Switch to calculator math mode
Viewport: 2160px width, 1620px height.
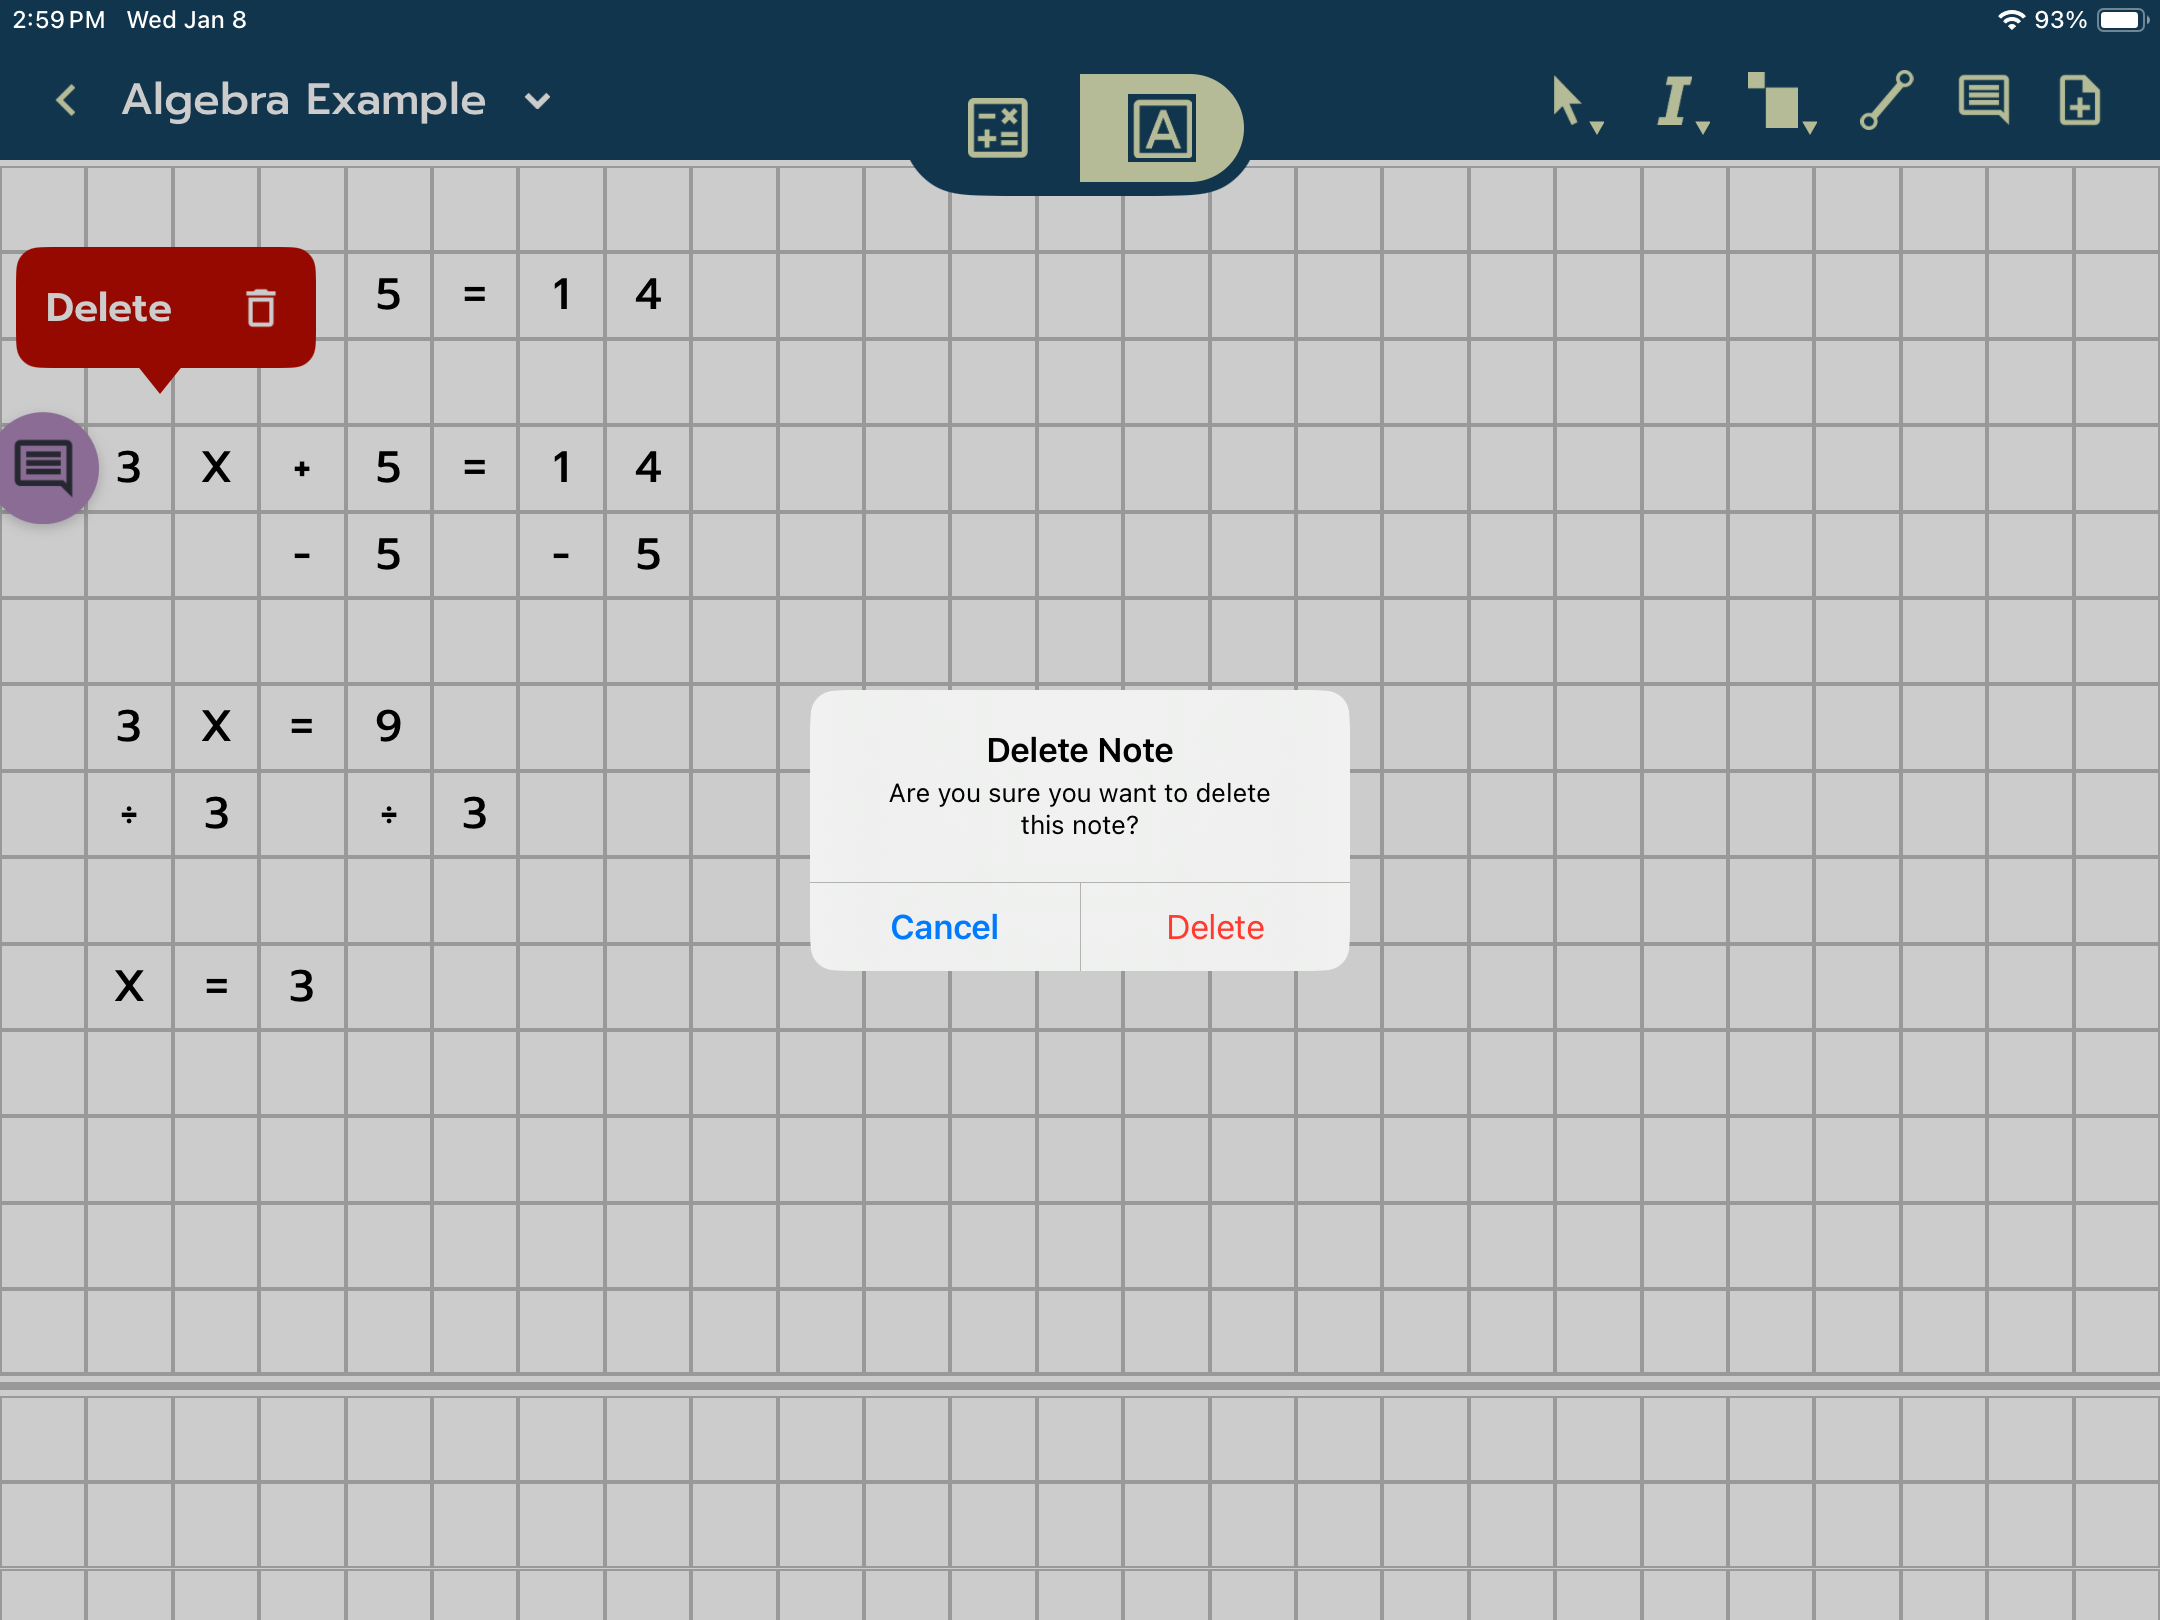(997, 128)
